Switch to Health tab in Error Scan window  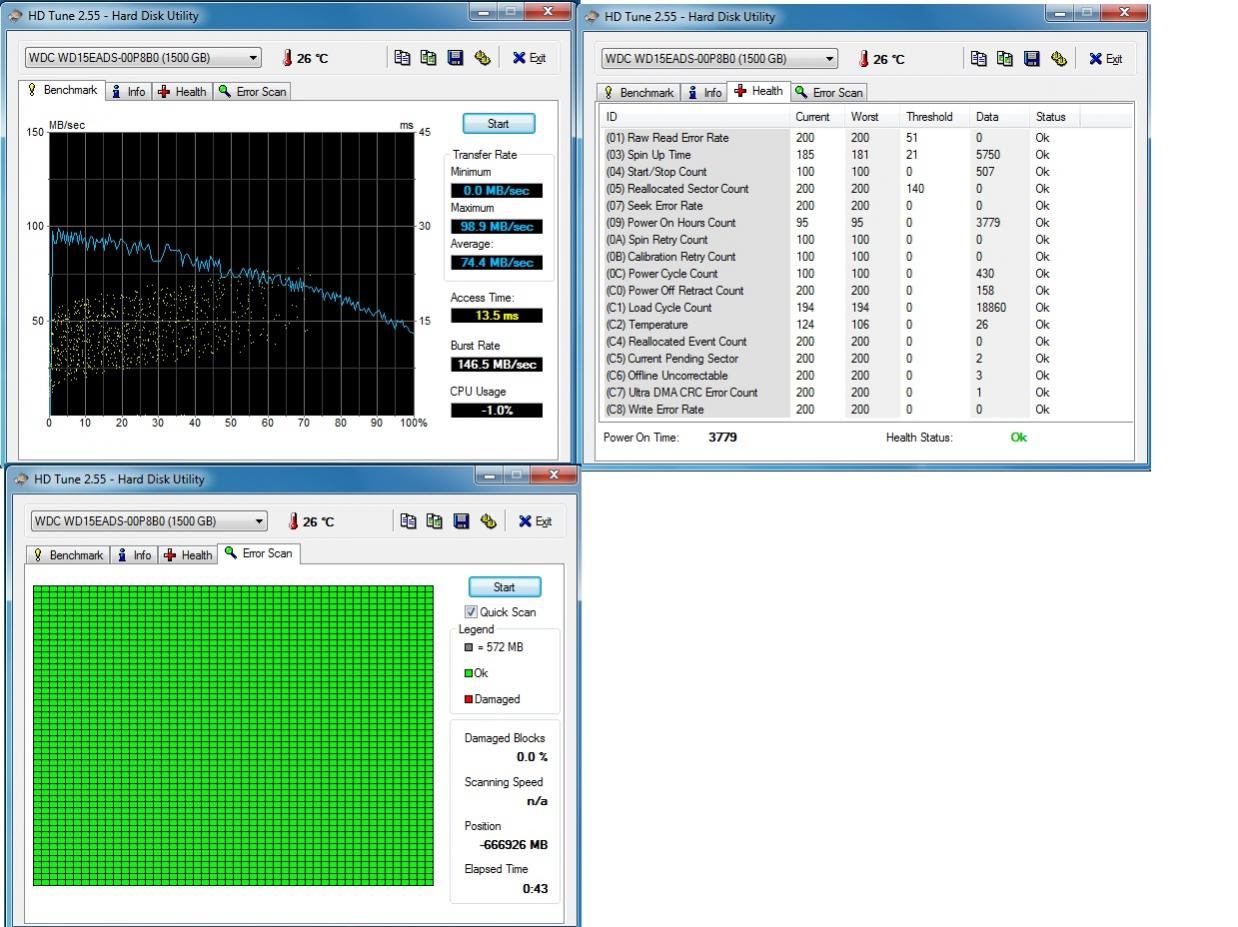tap(189, 555)
